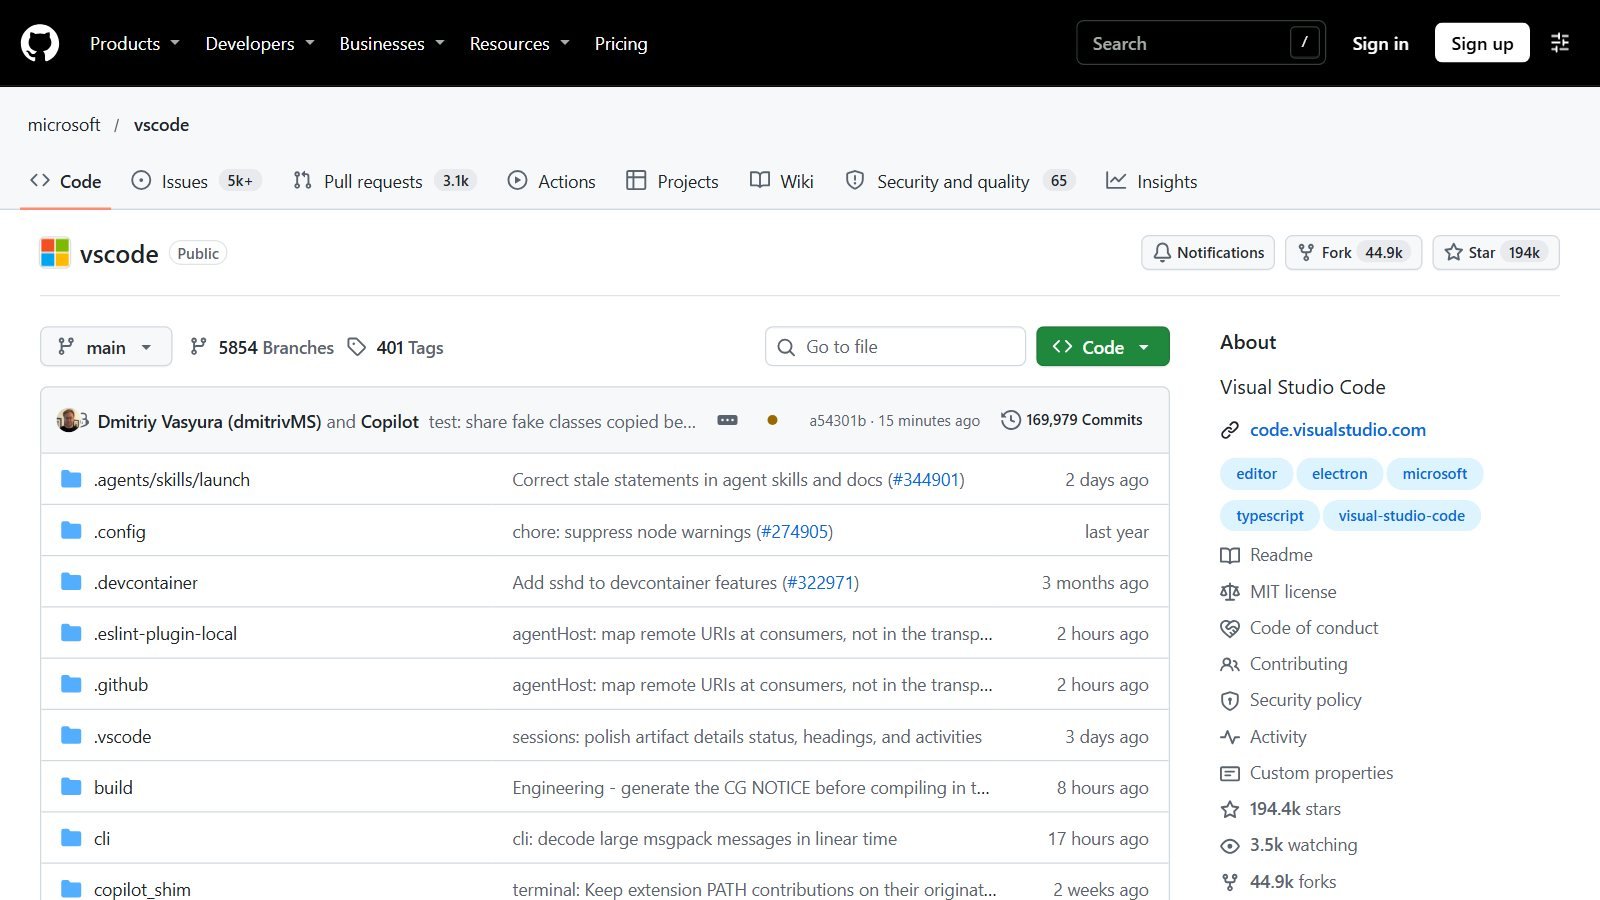Expand the Businesses menu

[x=392, y=43]
